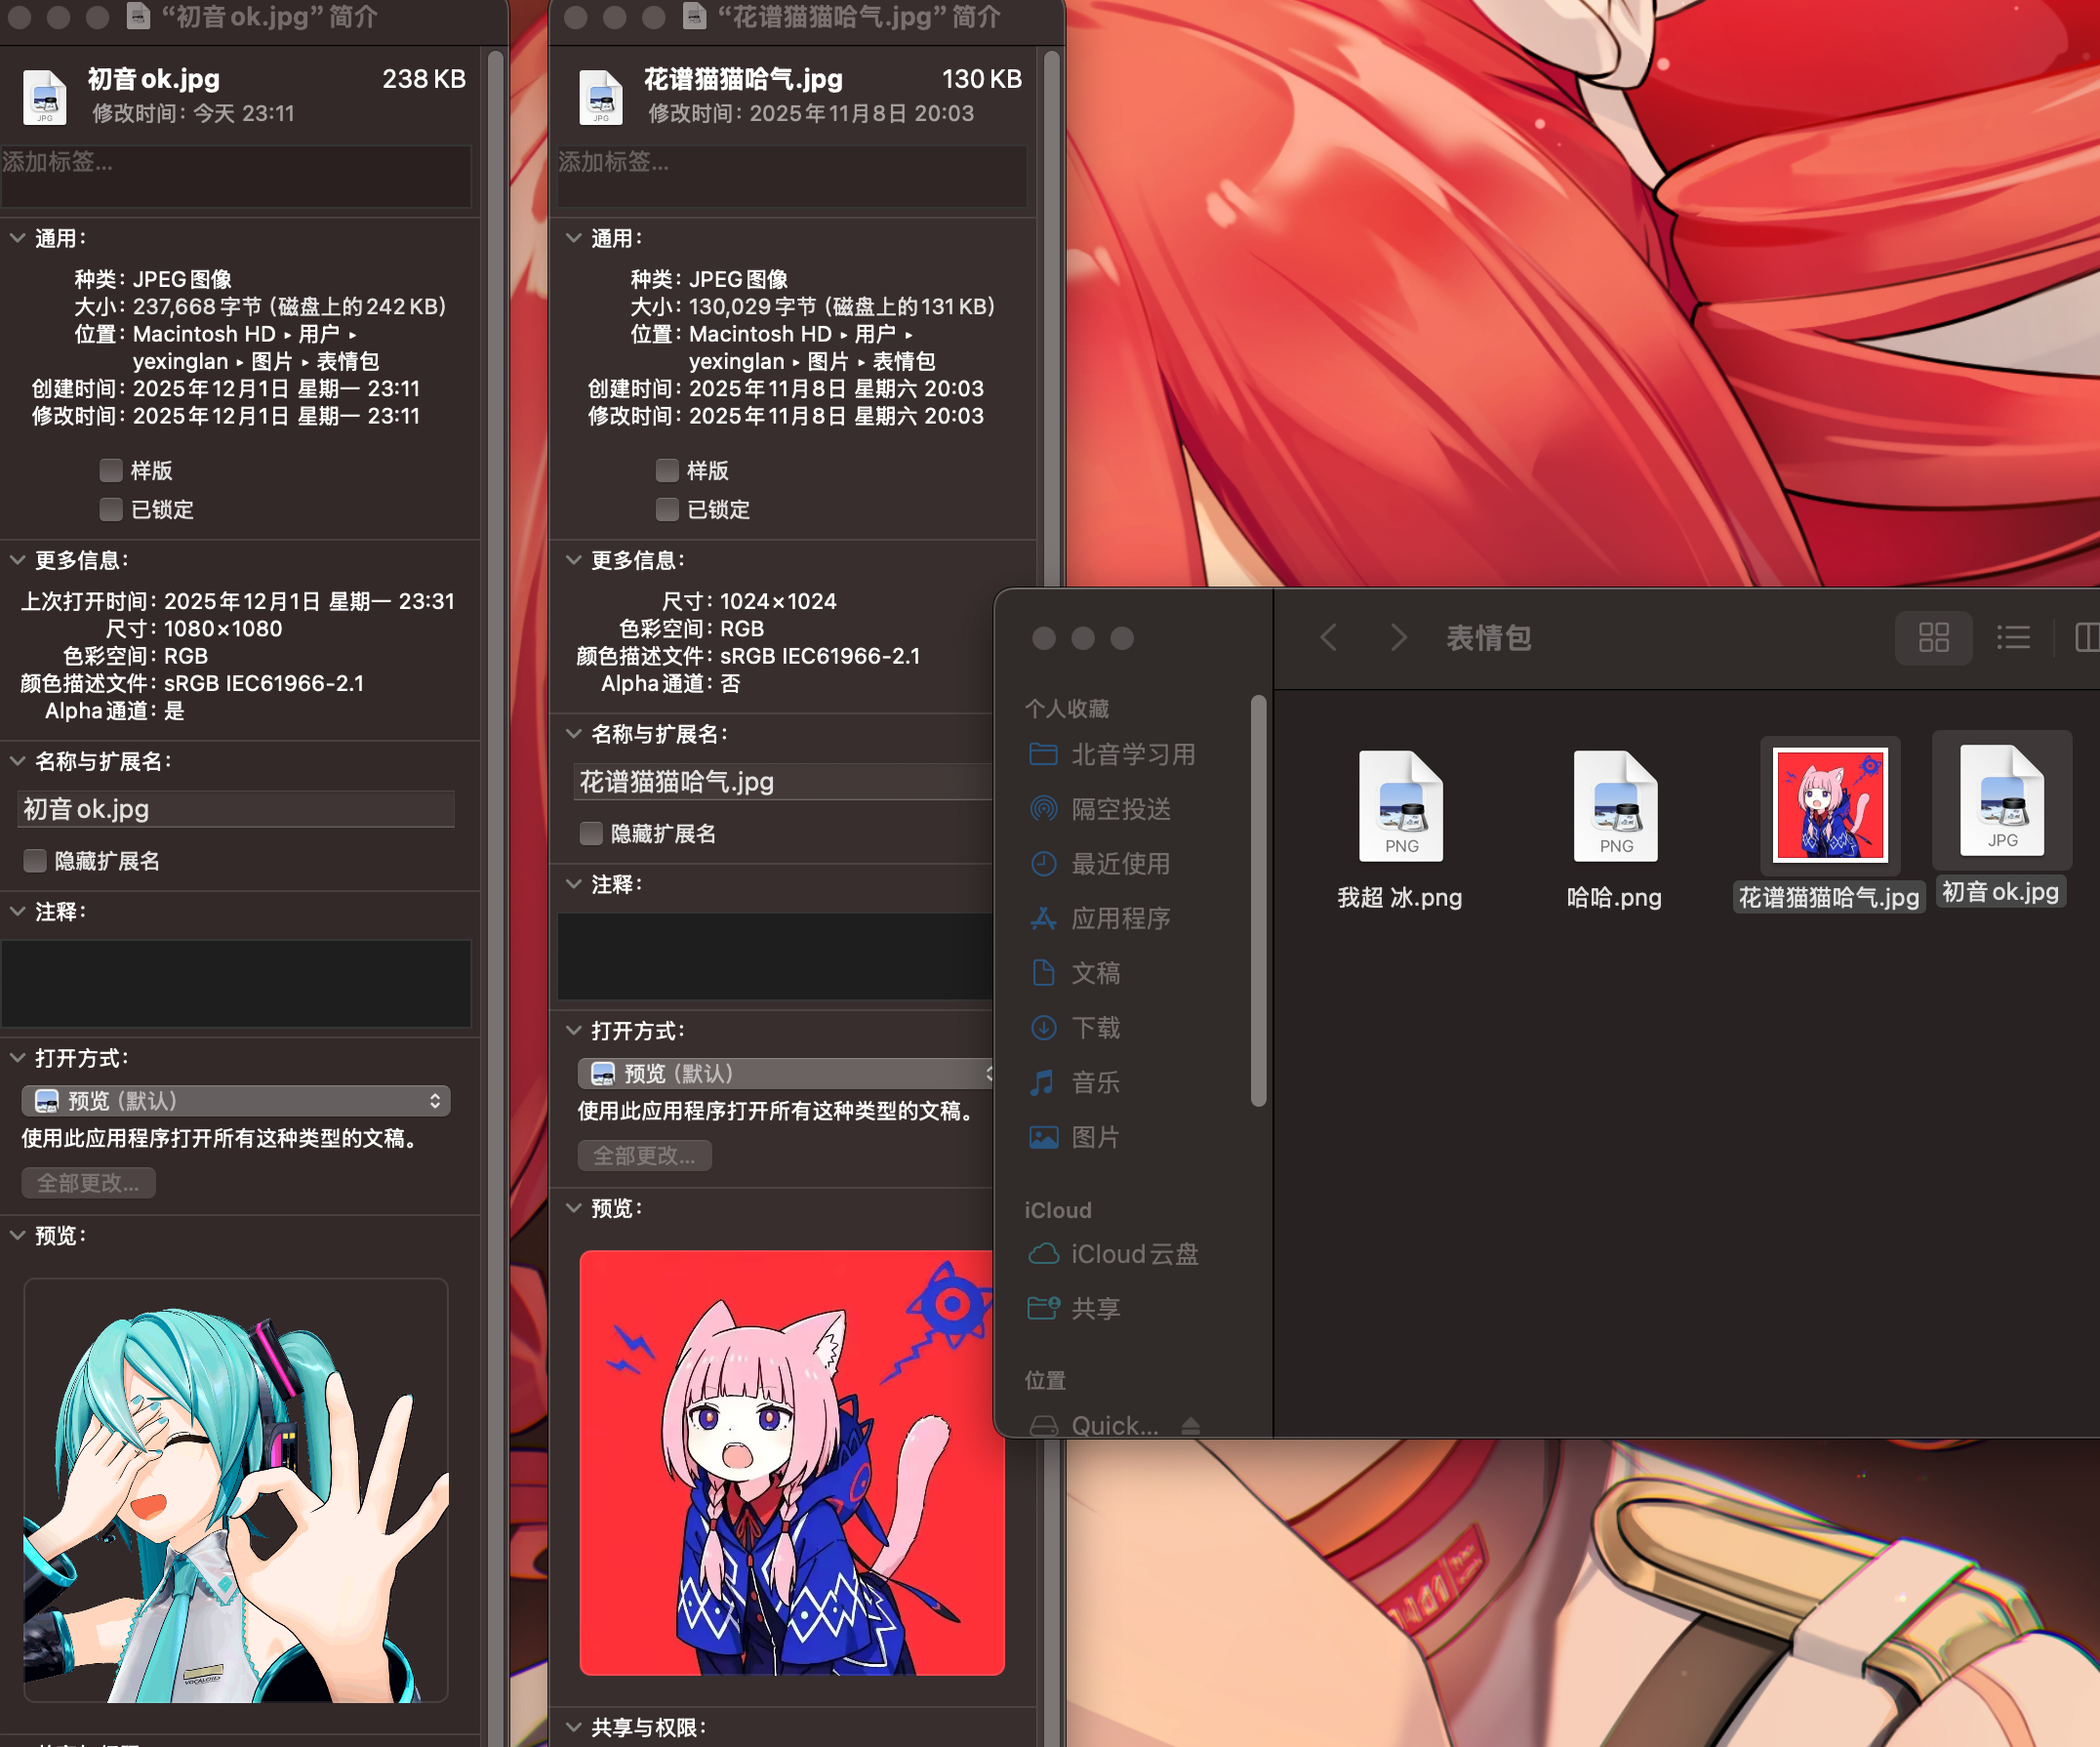Select the 哈哈.png file icon
Viewport: 2100px width, 1747px height.
pos(1614,806)
